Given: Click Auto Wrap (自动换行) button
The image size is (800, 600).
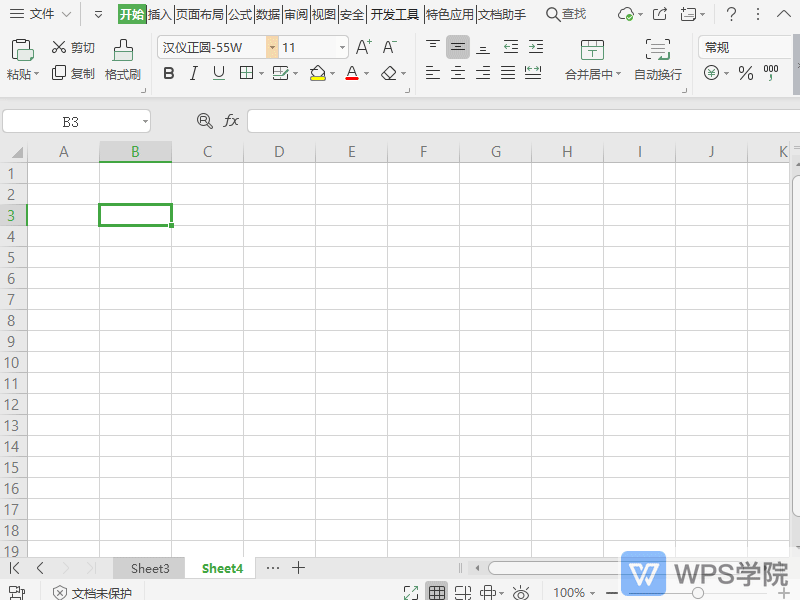Looking at the screenshot, I should coord(658,59).
